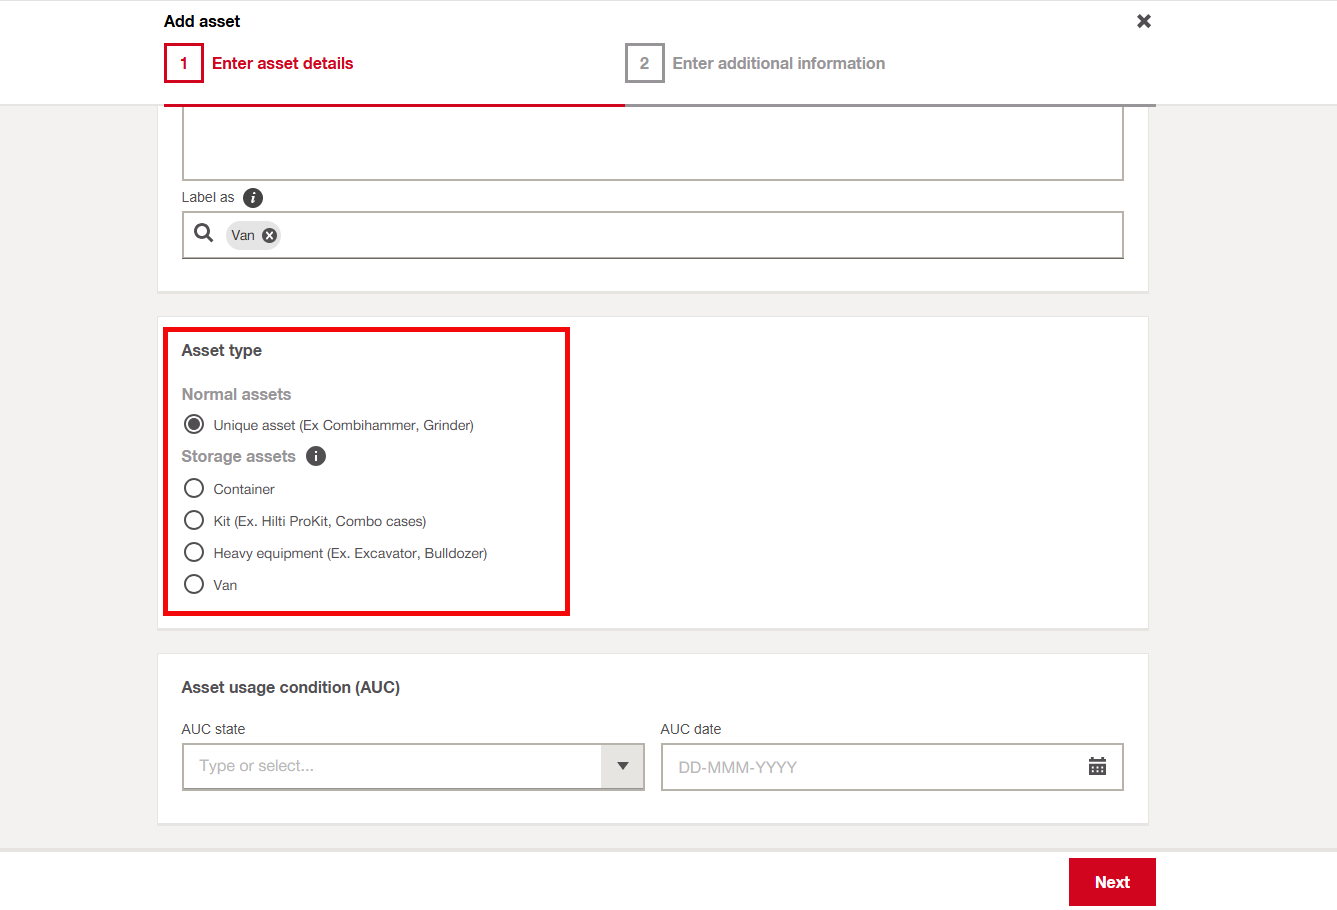Go to Enter asset details step
The image size is (1337, 910).
tap(282, 64)
